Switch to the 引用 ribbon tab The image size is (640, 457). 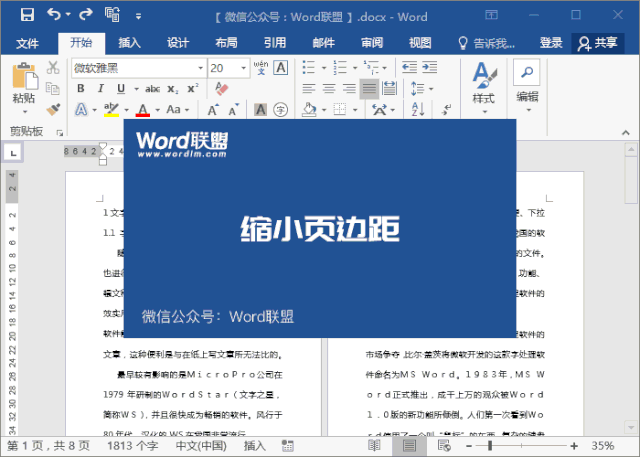point(275,43)
